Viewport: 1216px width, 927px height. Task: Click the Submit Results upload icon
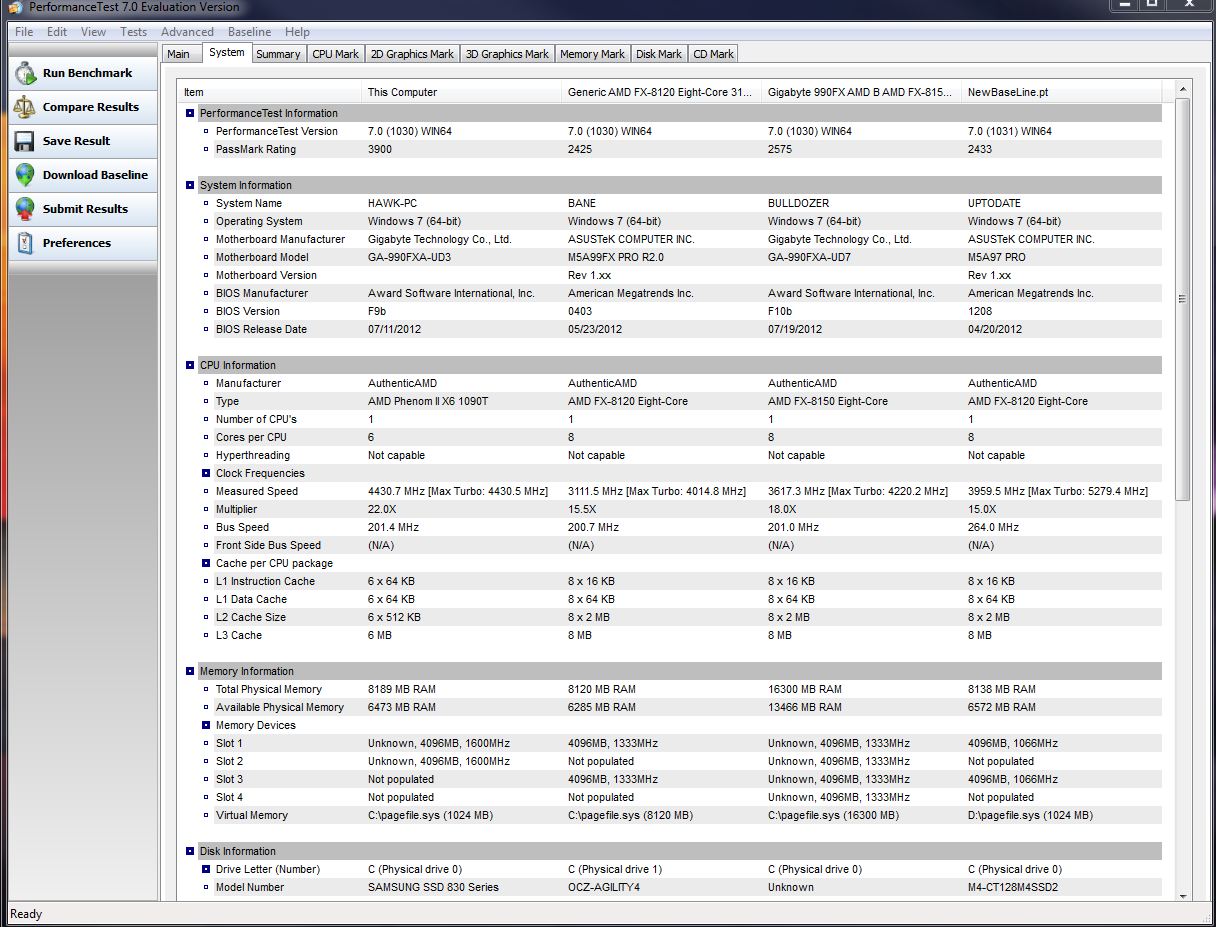26,209
